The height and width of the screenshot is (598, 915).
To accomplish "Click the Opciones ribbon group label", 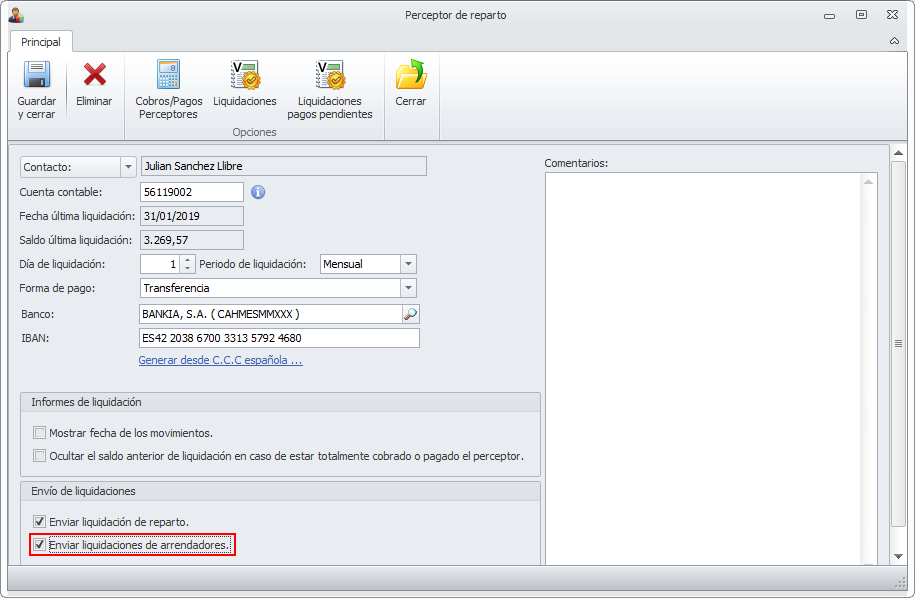I will pyautogui.click(x=254, y=132).
